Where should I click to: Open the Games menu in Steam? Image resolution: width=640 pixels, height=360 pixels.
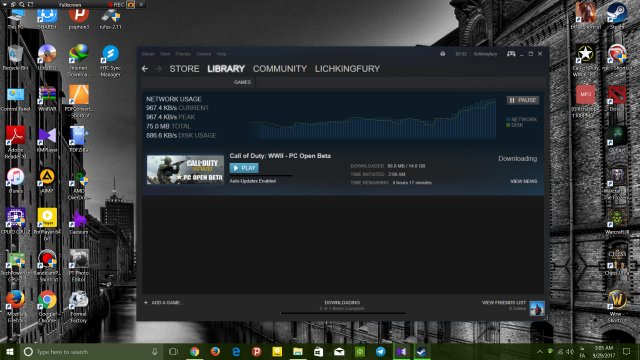point(204,54)
